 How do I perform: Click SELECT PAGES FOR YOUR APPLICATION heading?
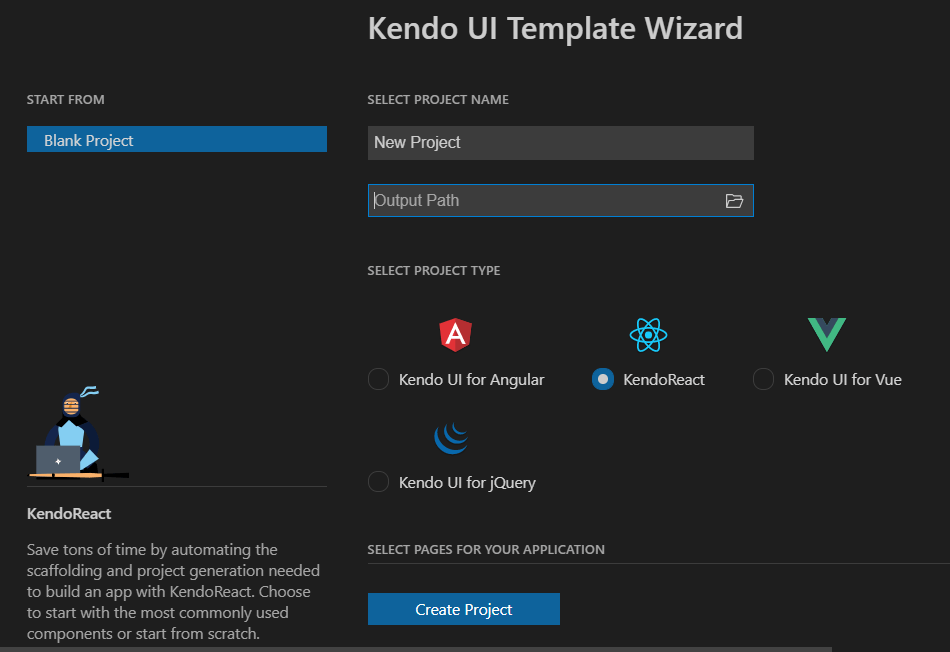[486, 550]
